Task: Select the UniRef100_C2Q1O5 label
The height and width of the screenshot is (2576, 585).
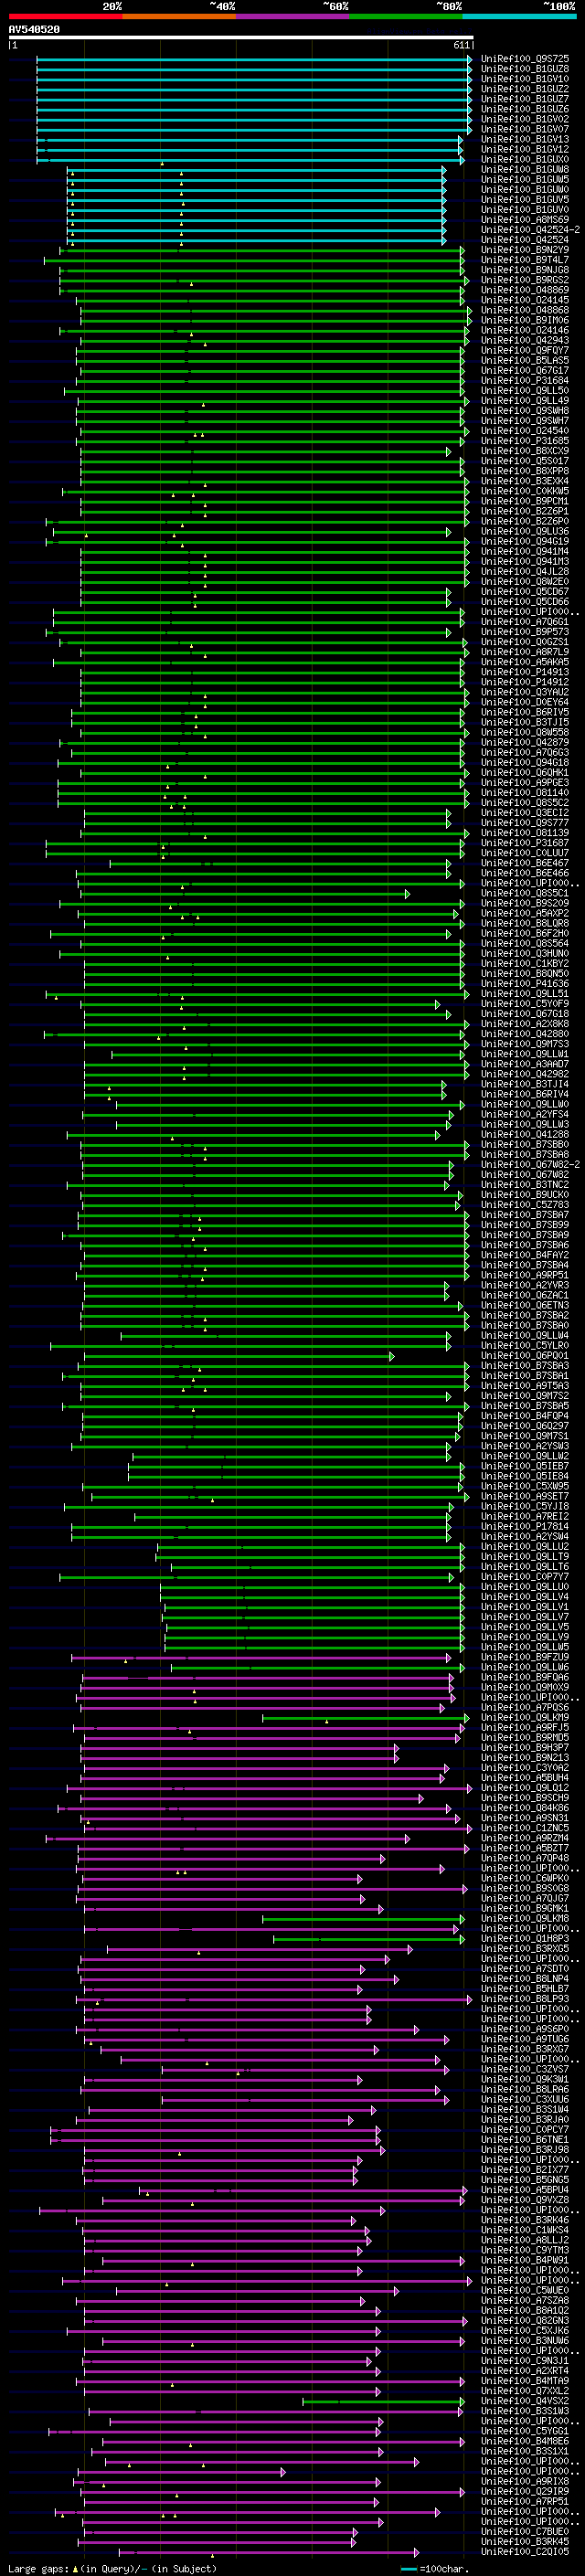Action: pos(525,2551)
